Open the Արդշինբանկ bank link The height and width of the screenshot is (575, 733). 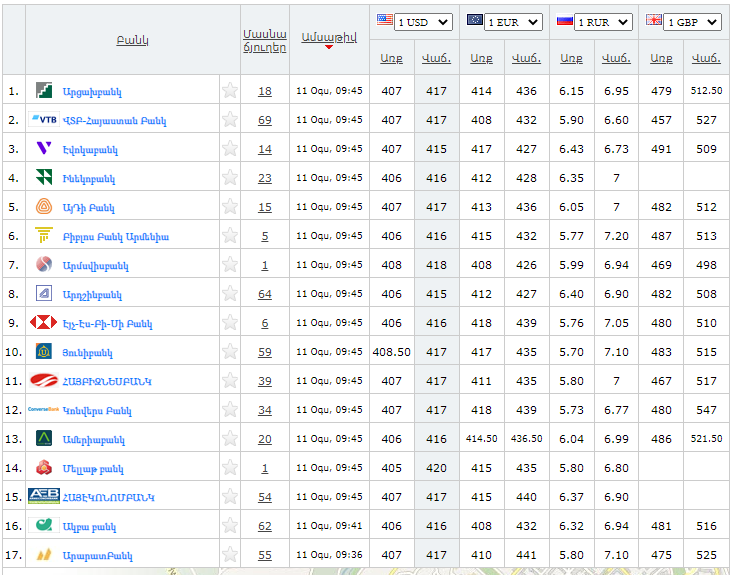pos(92,295)
